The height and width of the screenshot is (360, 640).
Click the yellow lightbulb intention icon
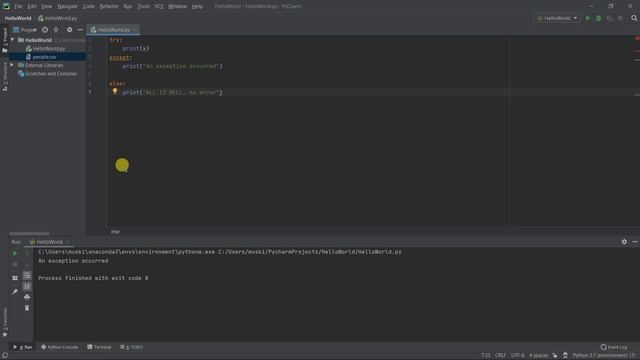click(x=115, y=91)
